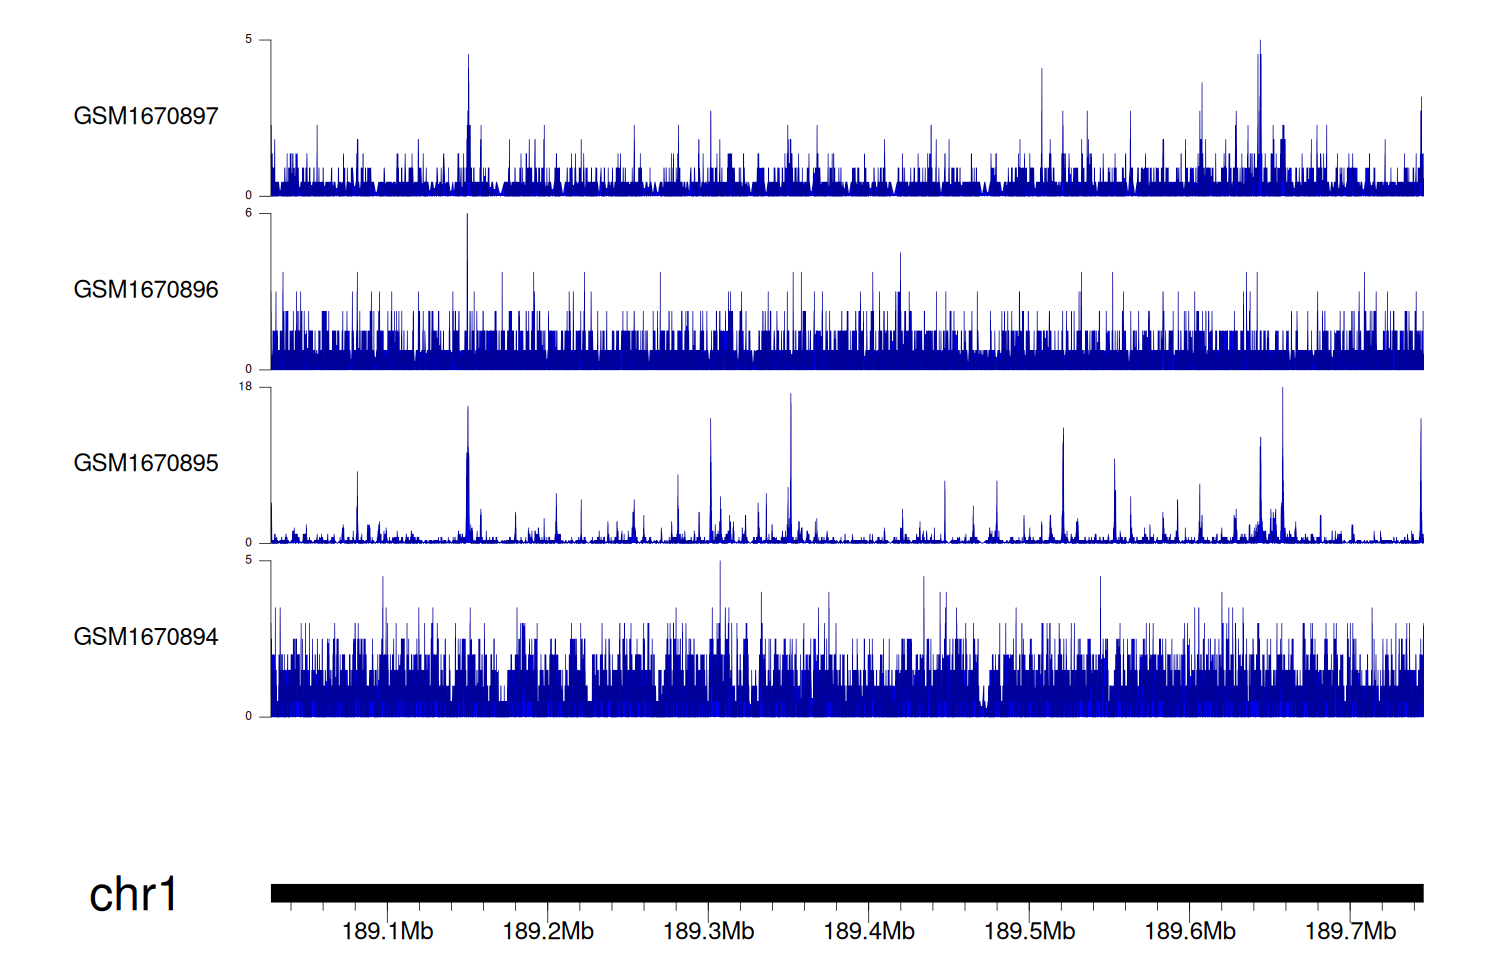Select the GSM1670896 track label

tap(145, 290)
